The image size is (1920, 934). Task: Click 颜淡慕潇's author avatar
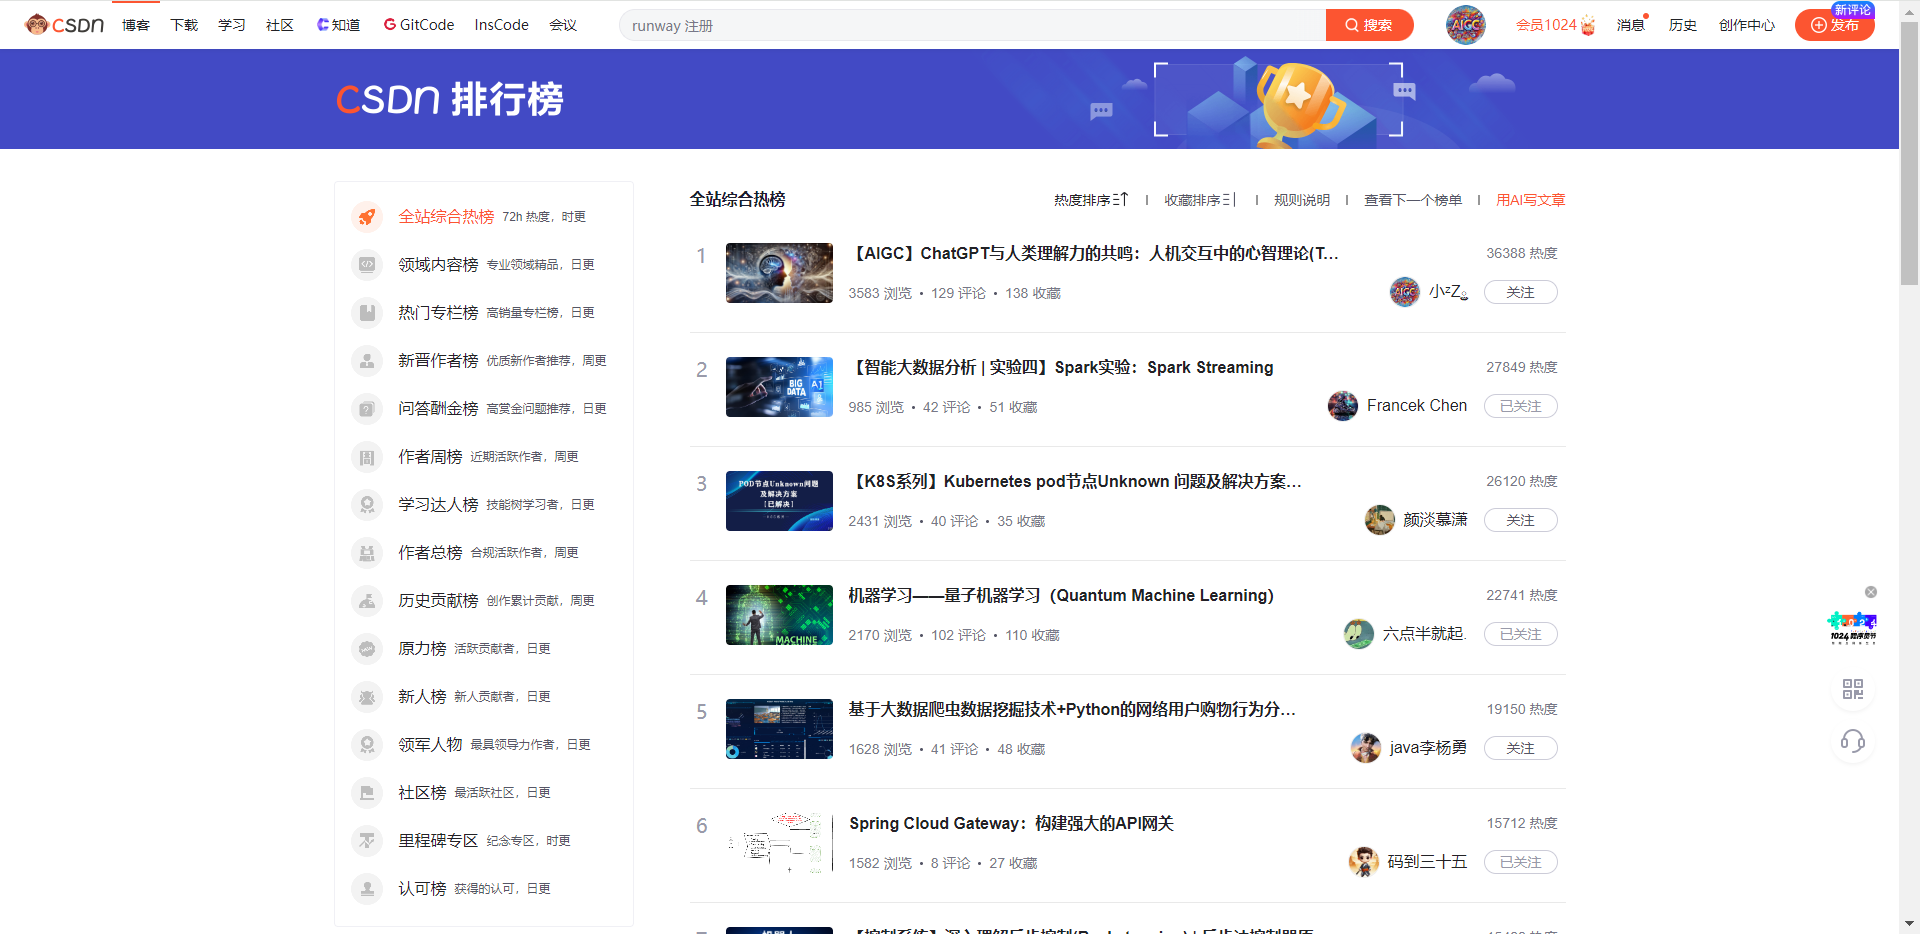[x=1380, y=520]
